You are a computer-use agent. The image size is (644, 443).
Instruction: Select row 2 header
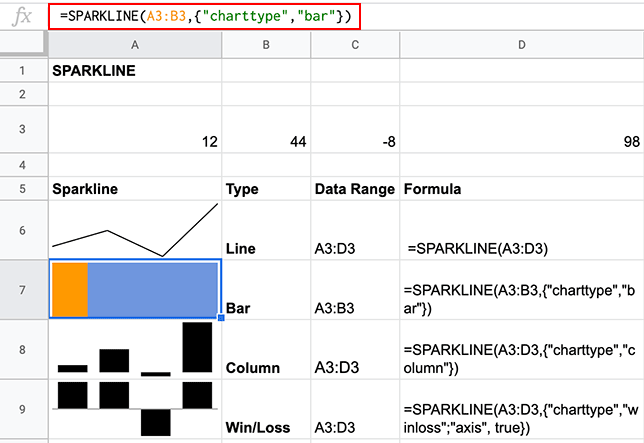click(x=23, y=94)
